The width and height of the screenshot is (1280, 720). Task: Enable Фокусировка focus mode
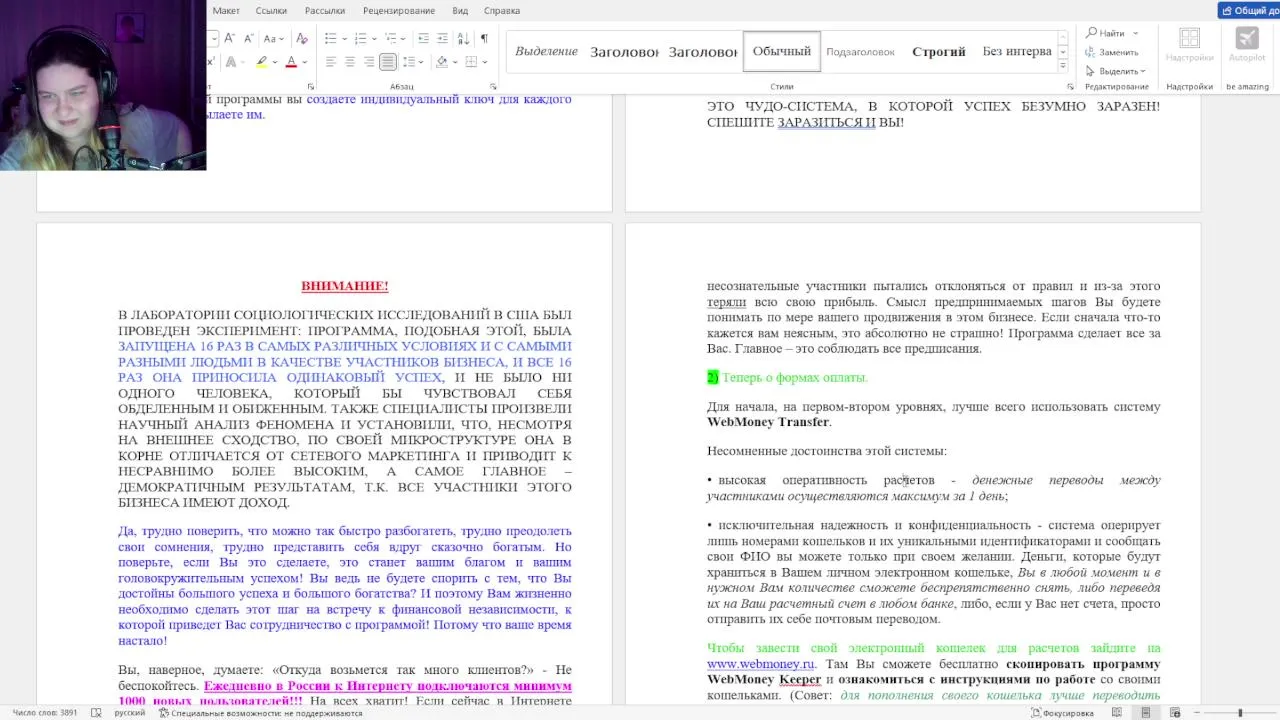tap(1062, 713)
